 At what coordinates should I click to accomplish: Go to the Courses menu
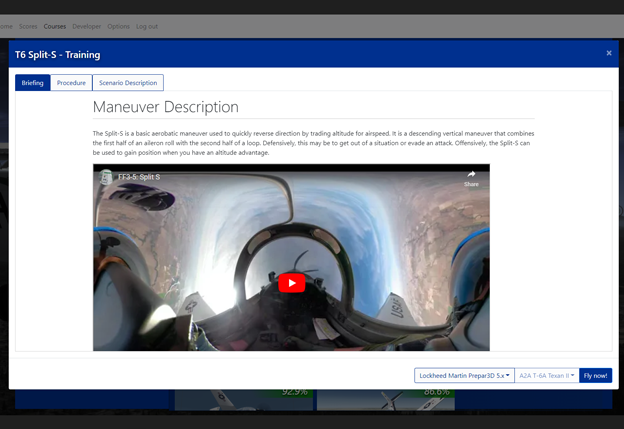55,26
